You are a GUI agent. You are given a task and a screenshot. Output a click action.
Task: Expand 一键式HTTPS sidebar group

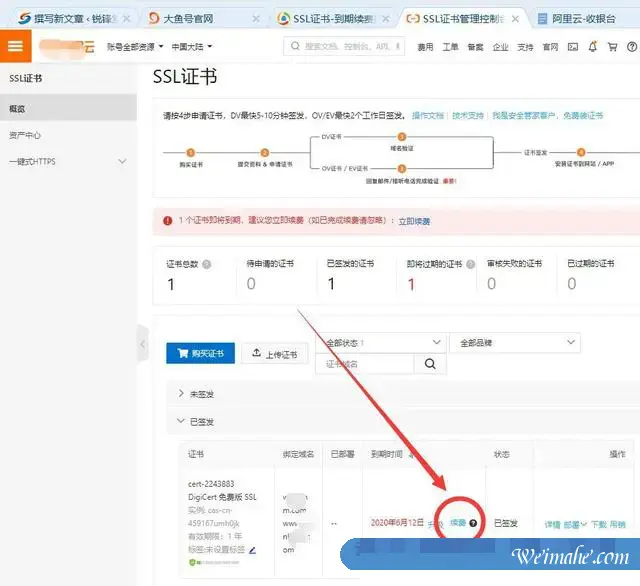click(68, 162)
